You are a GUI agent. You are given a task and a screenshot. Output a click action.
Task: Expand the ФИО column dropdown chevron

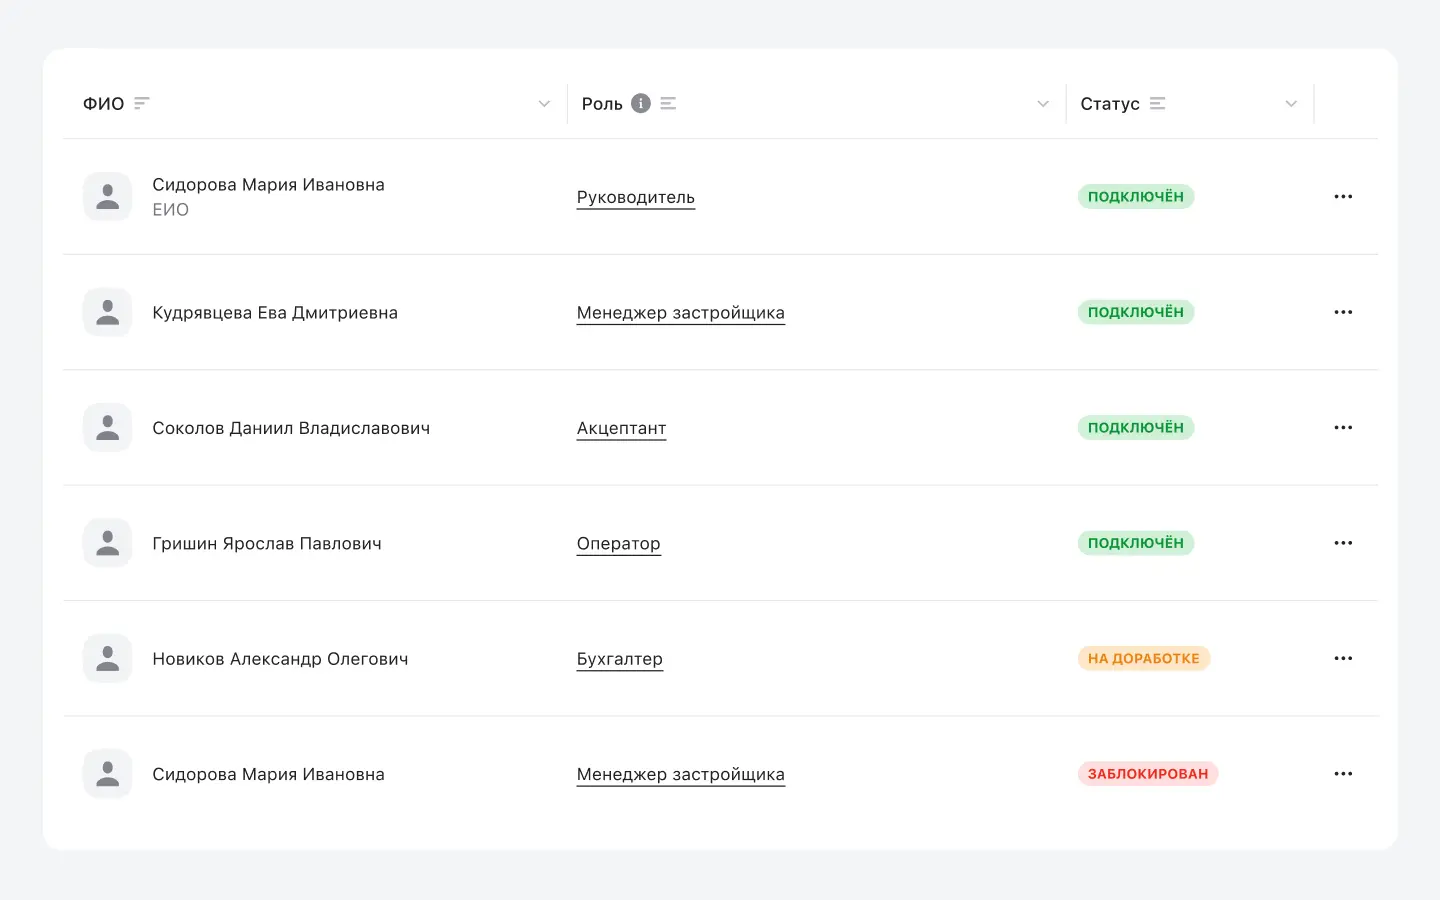(x=544, y=104)
